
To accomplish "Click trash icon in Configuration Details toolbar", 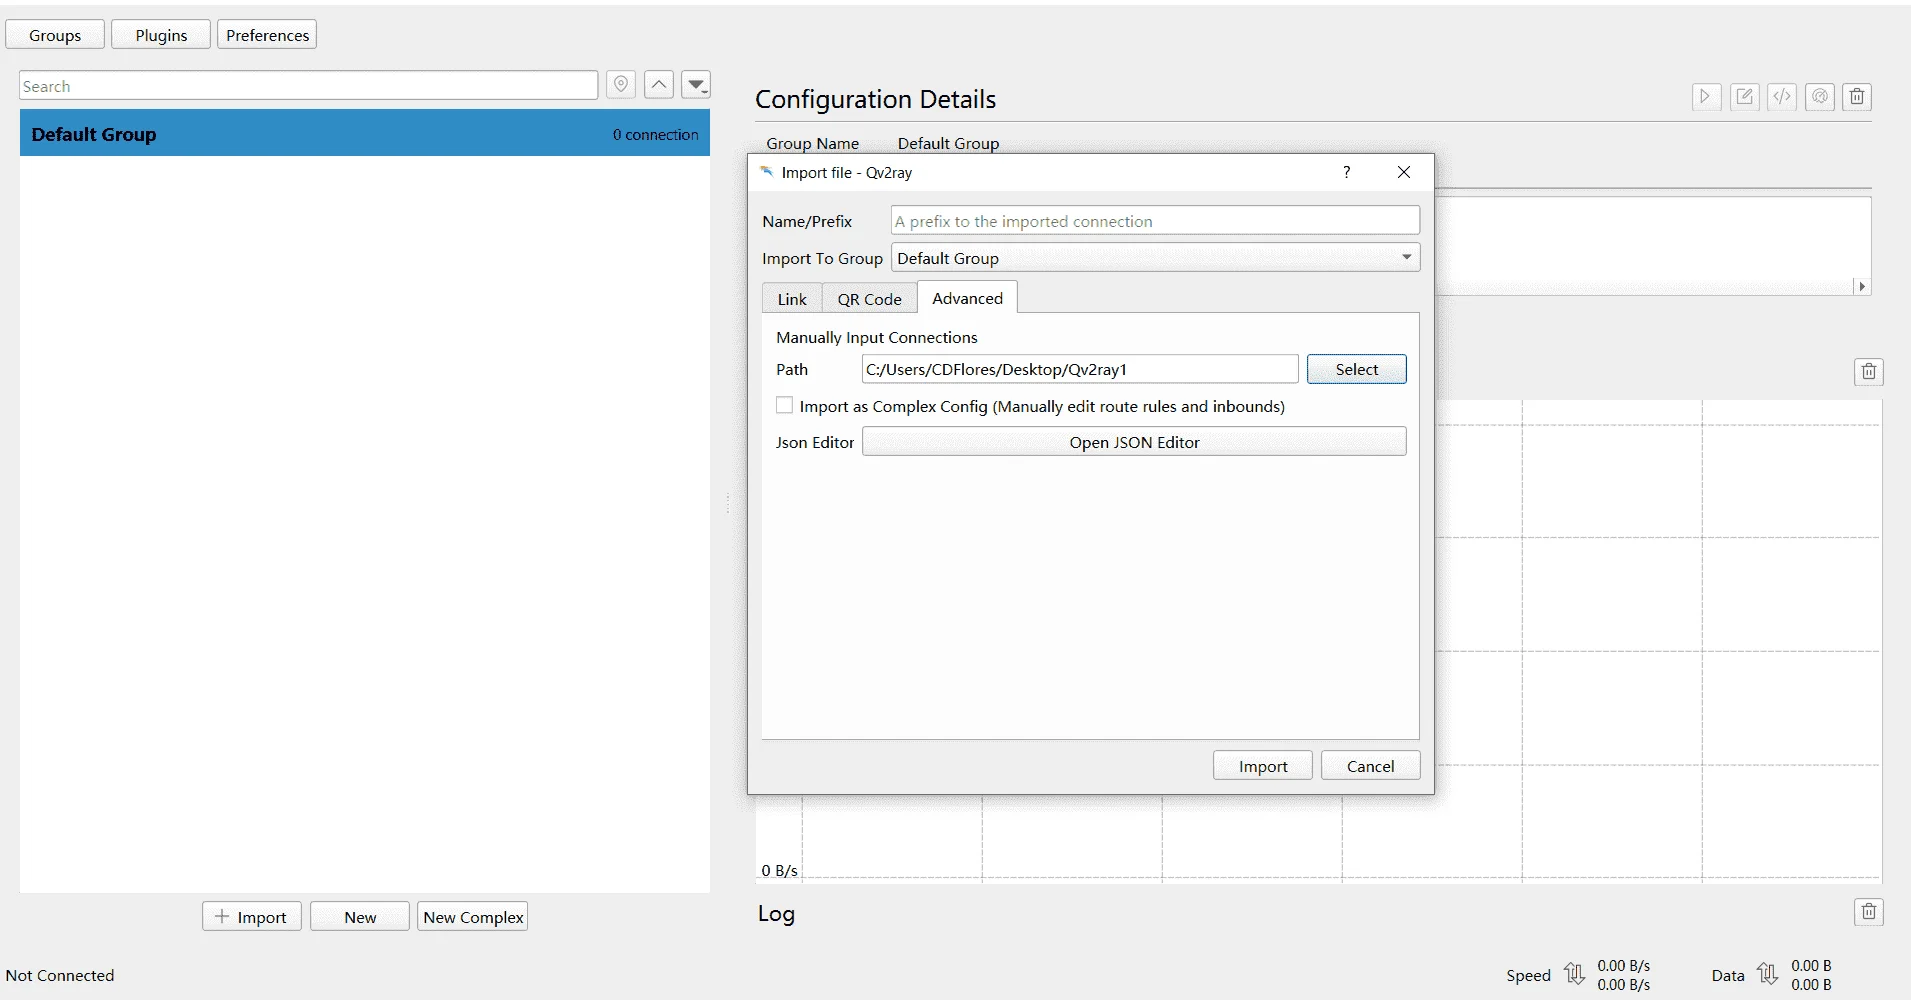I will (1857, 97).
